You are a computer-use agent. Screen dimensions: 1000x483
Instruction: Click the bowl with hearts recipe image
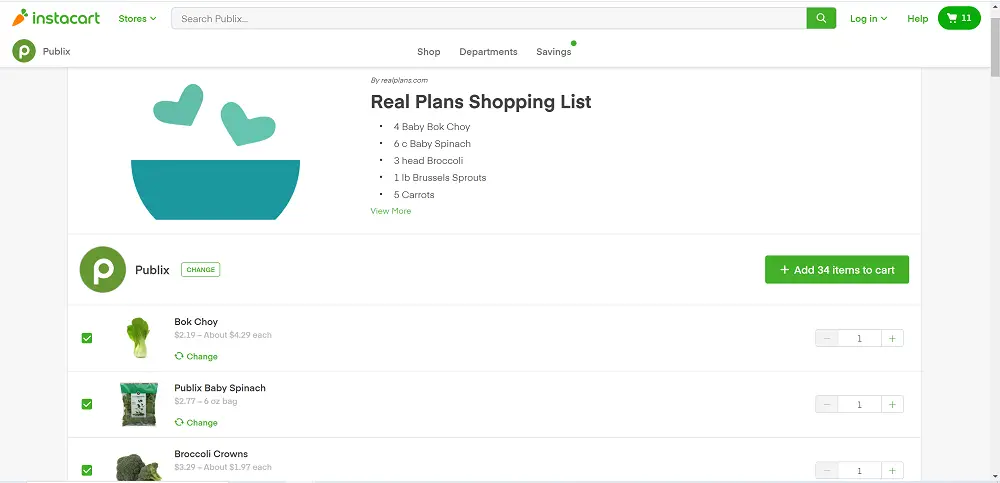(x=216, y=152)
